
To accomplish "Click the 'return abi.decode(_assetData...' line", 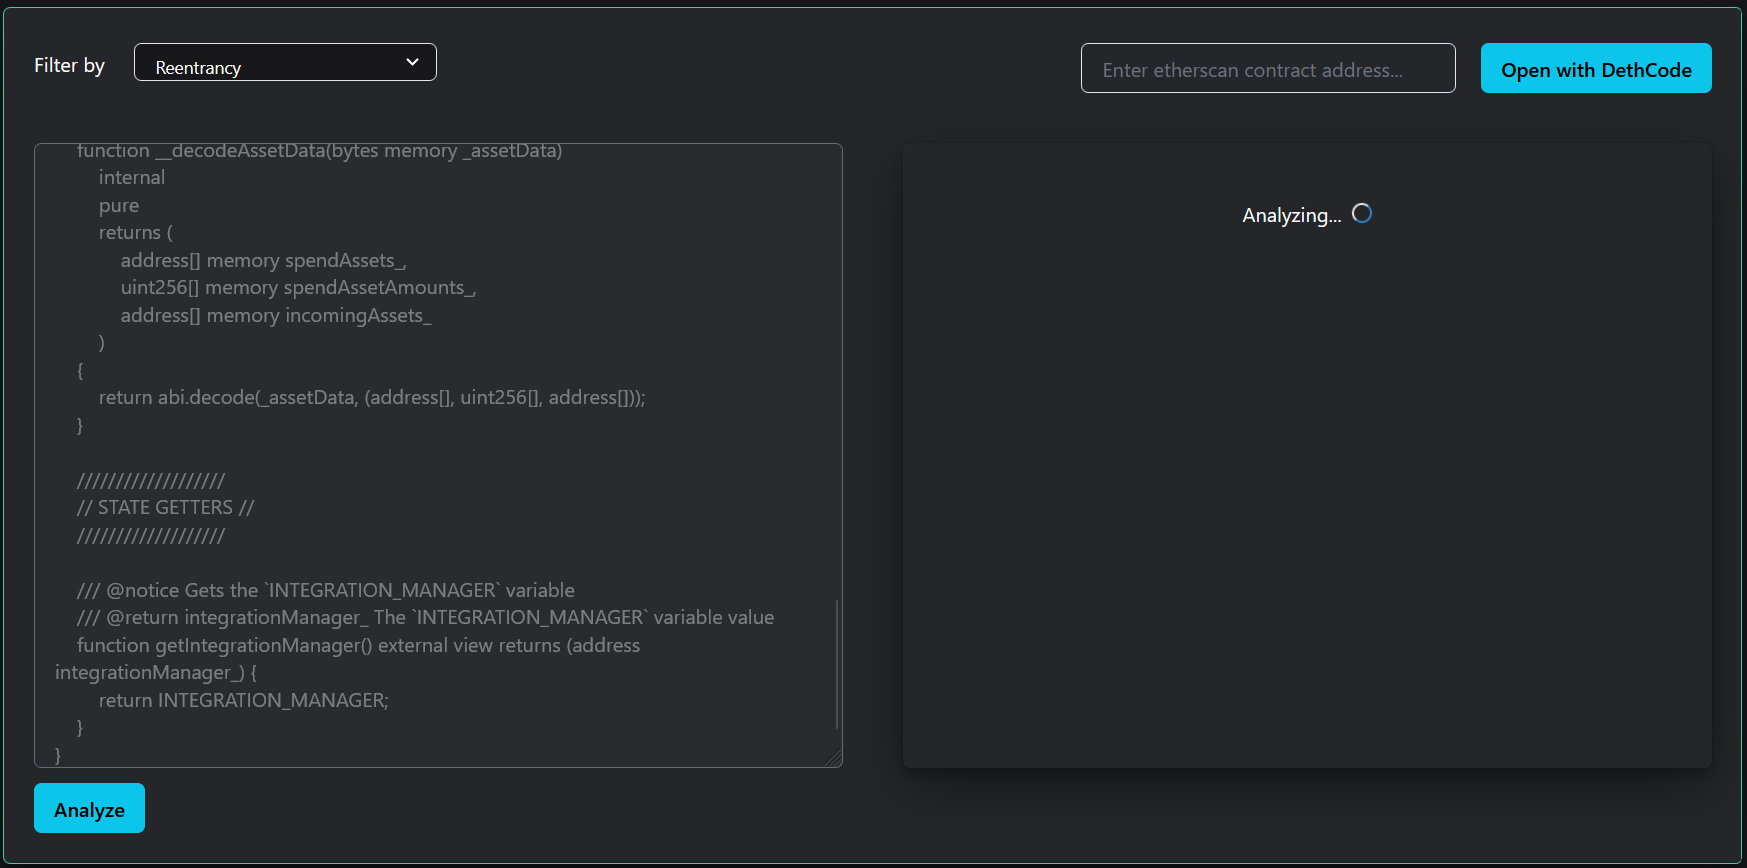I will pos(372,397).
